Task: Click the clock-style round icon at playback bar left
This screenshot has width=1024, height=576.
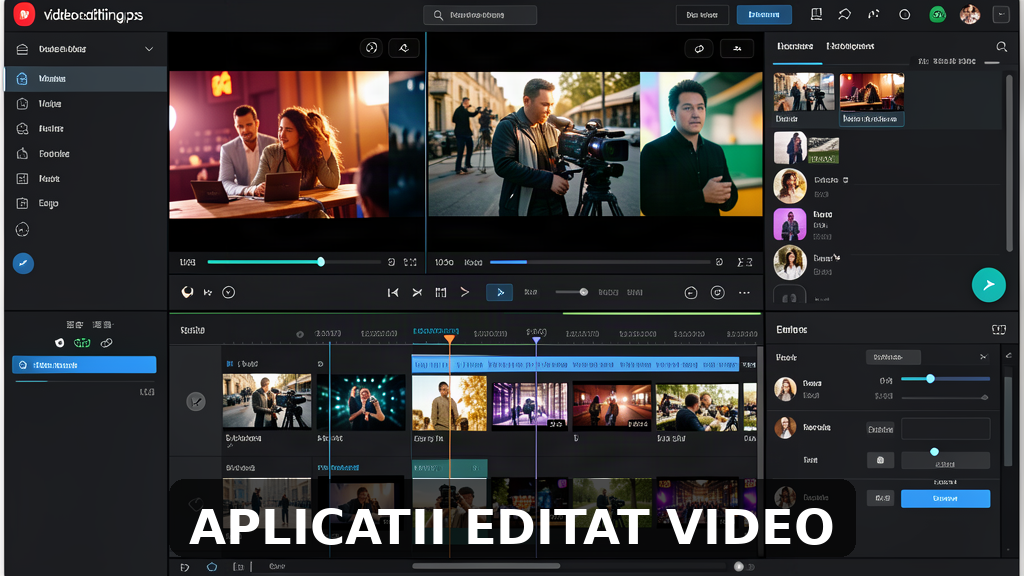Action: [229, 292]
